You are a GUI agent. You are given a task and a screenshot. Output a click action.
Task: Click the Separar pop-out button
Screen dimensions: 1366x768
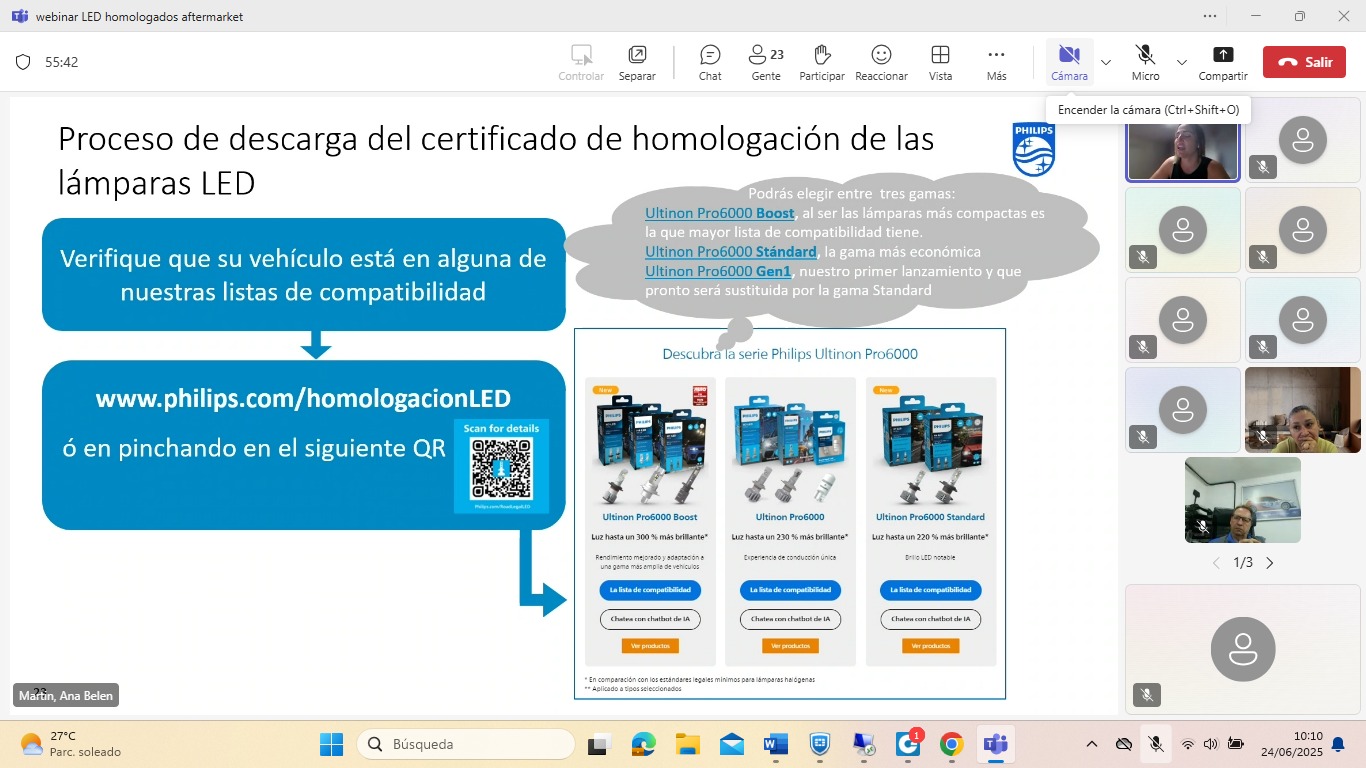tap(637, 62)
